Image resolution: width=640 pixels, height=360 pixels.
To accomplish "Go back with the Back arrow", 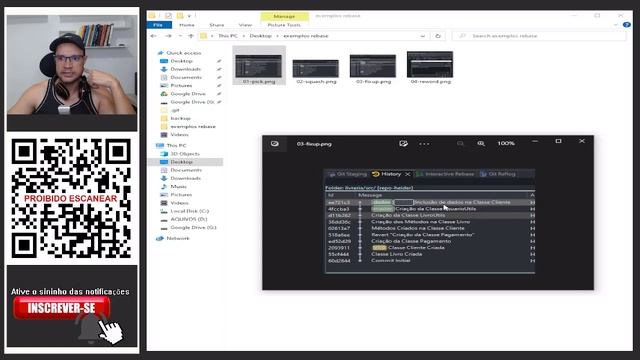I will point(153,36).
